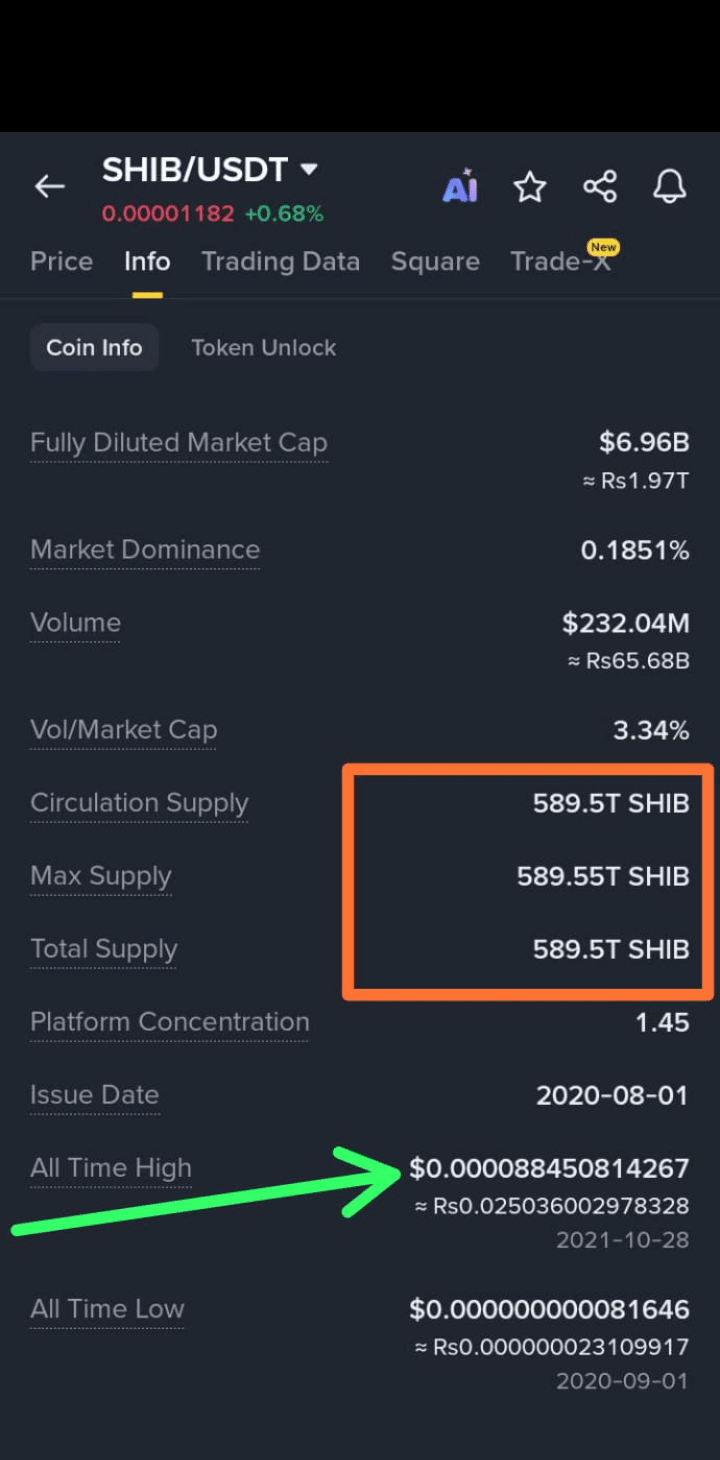This screenshot has height=1460, width=720.
Task: Select the Info tab
Action: click(x=147, y=261)
